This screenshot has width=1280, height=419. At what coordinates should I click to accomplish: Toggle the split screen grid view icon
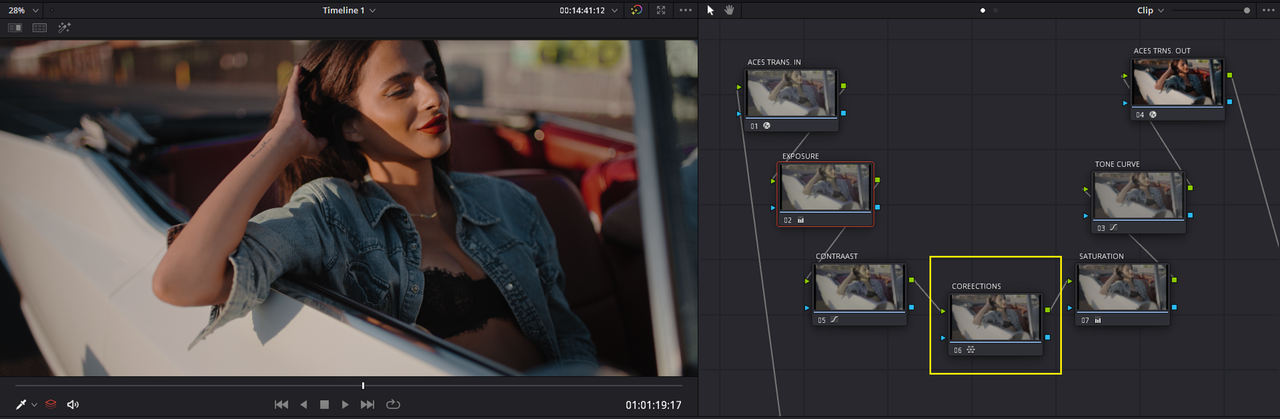40,28
